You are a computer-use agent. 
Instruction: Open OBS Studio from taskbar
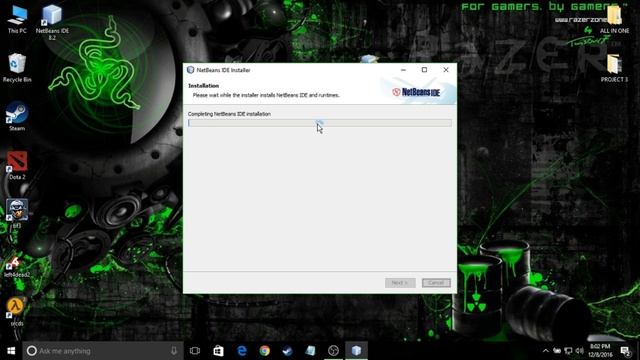tap(333, 351)
